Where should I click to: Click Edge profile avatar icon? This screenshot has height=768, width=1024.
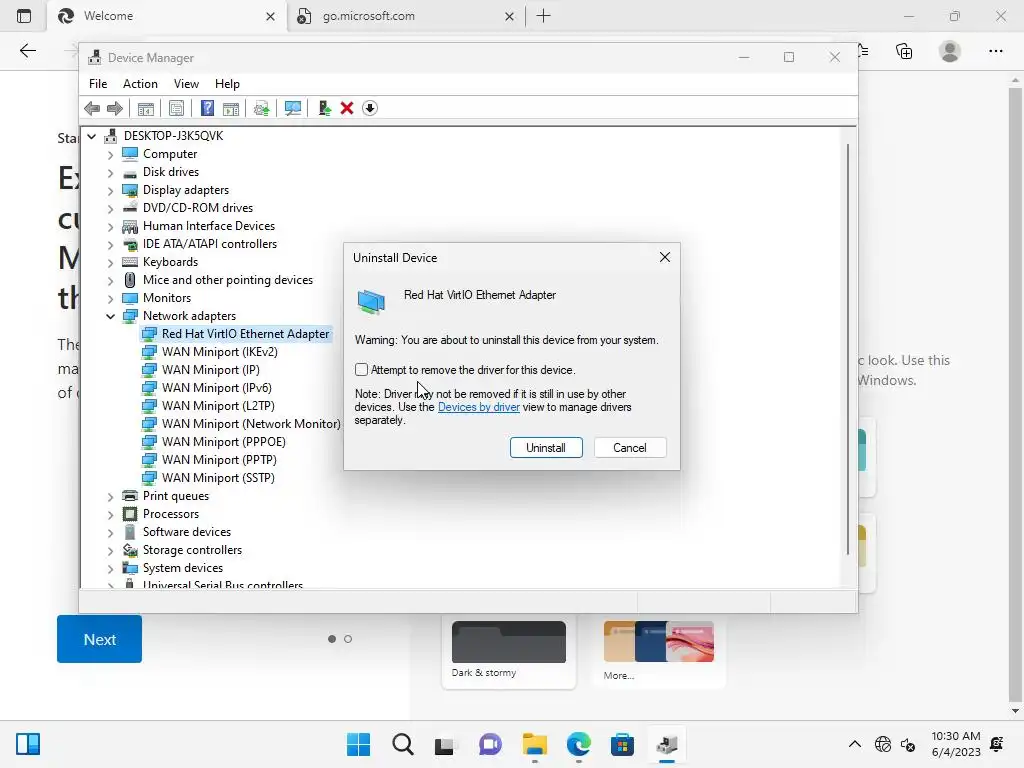pyautogui.click(x=950, y=51)
